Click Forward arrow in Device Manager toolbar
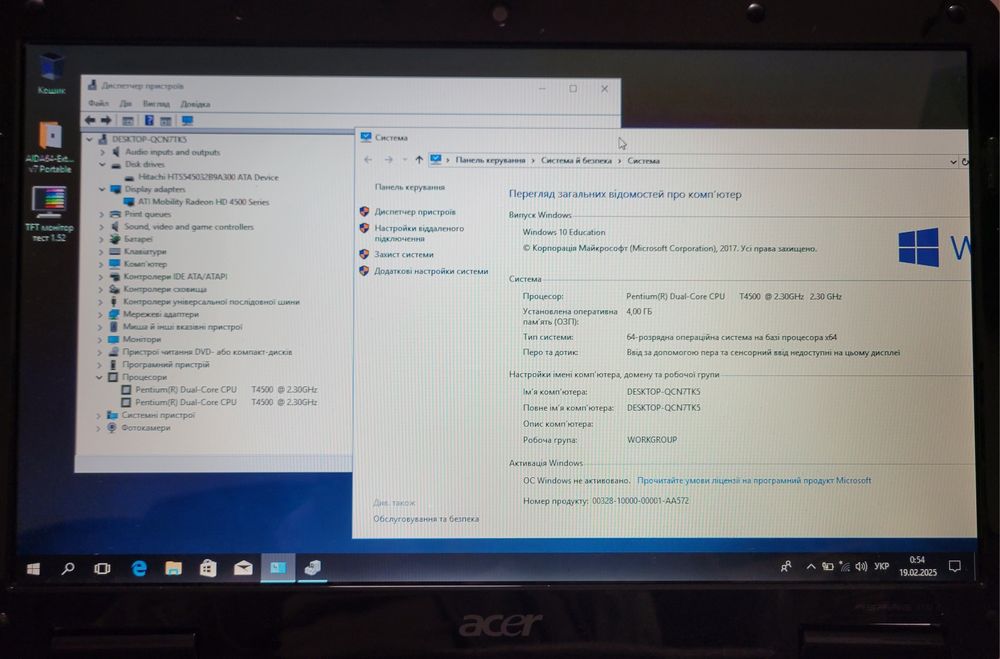This screenshot has width=1000, height=659. 106,120
